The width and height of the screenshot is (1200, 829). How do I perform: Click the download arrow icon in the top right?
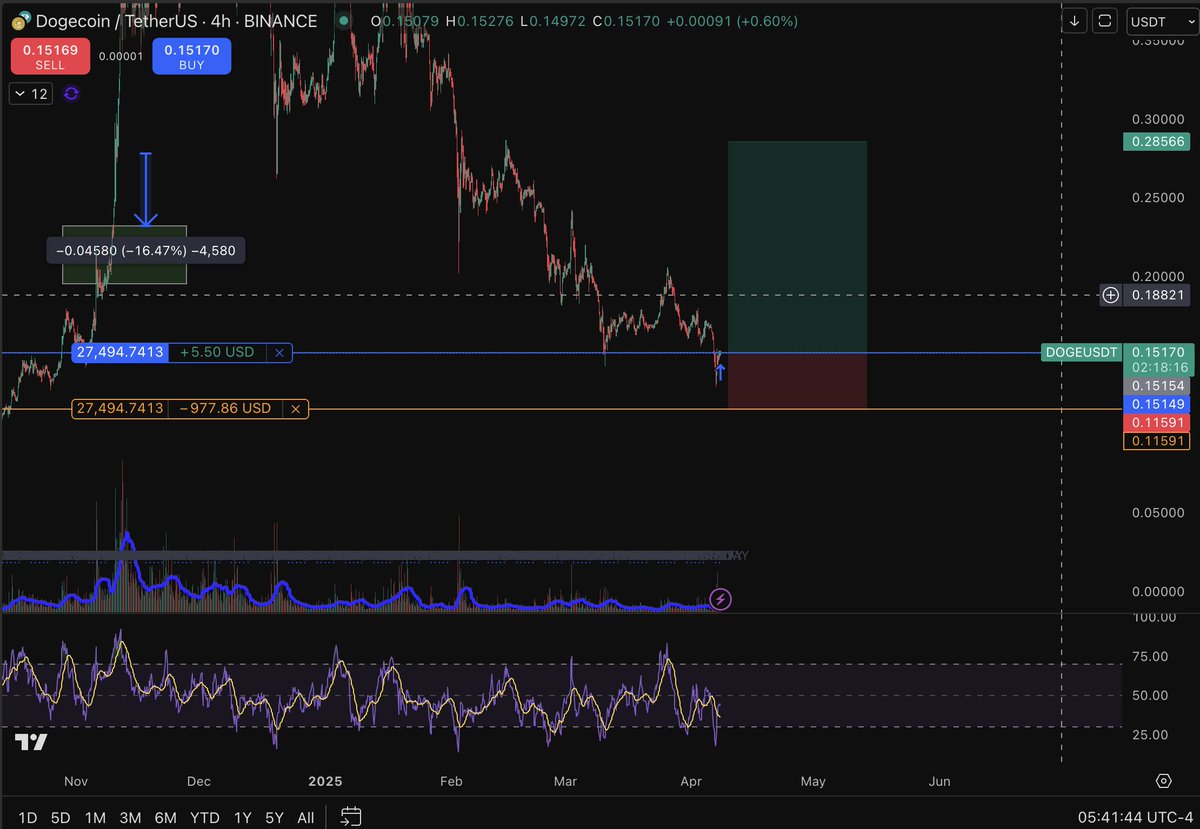click(x=1074, y=20)
